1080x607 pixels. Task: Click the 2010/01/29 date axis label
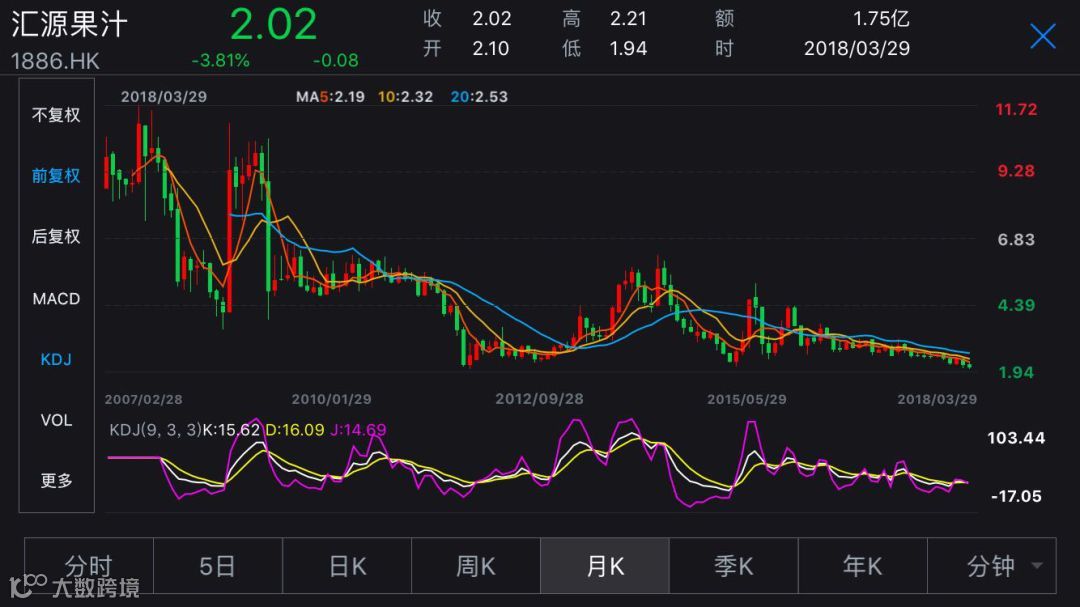(x=331, y=399)
